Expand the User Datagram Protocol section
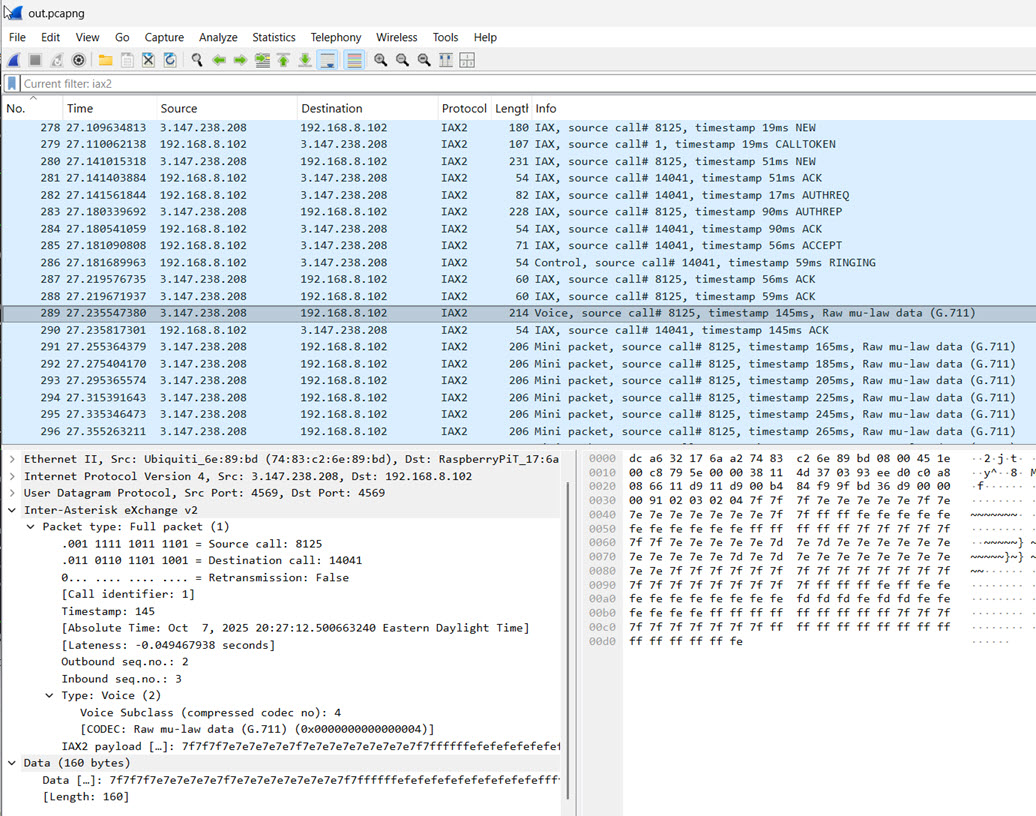The height and width of the screenshot is (816, 1036). (12, 493)
